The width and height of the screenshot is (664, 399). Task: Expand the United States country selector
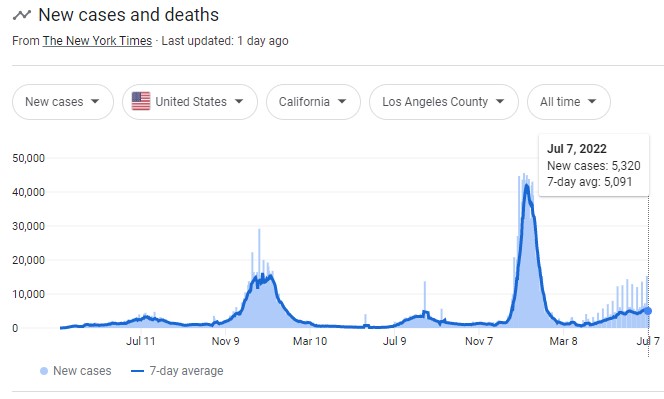[190, 102]
